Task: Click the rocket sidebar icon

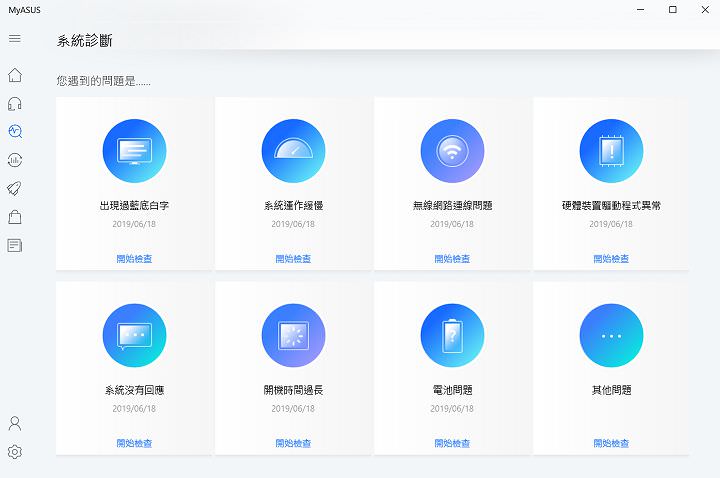Action: 15,188
